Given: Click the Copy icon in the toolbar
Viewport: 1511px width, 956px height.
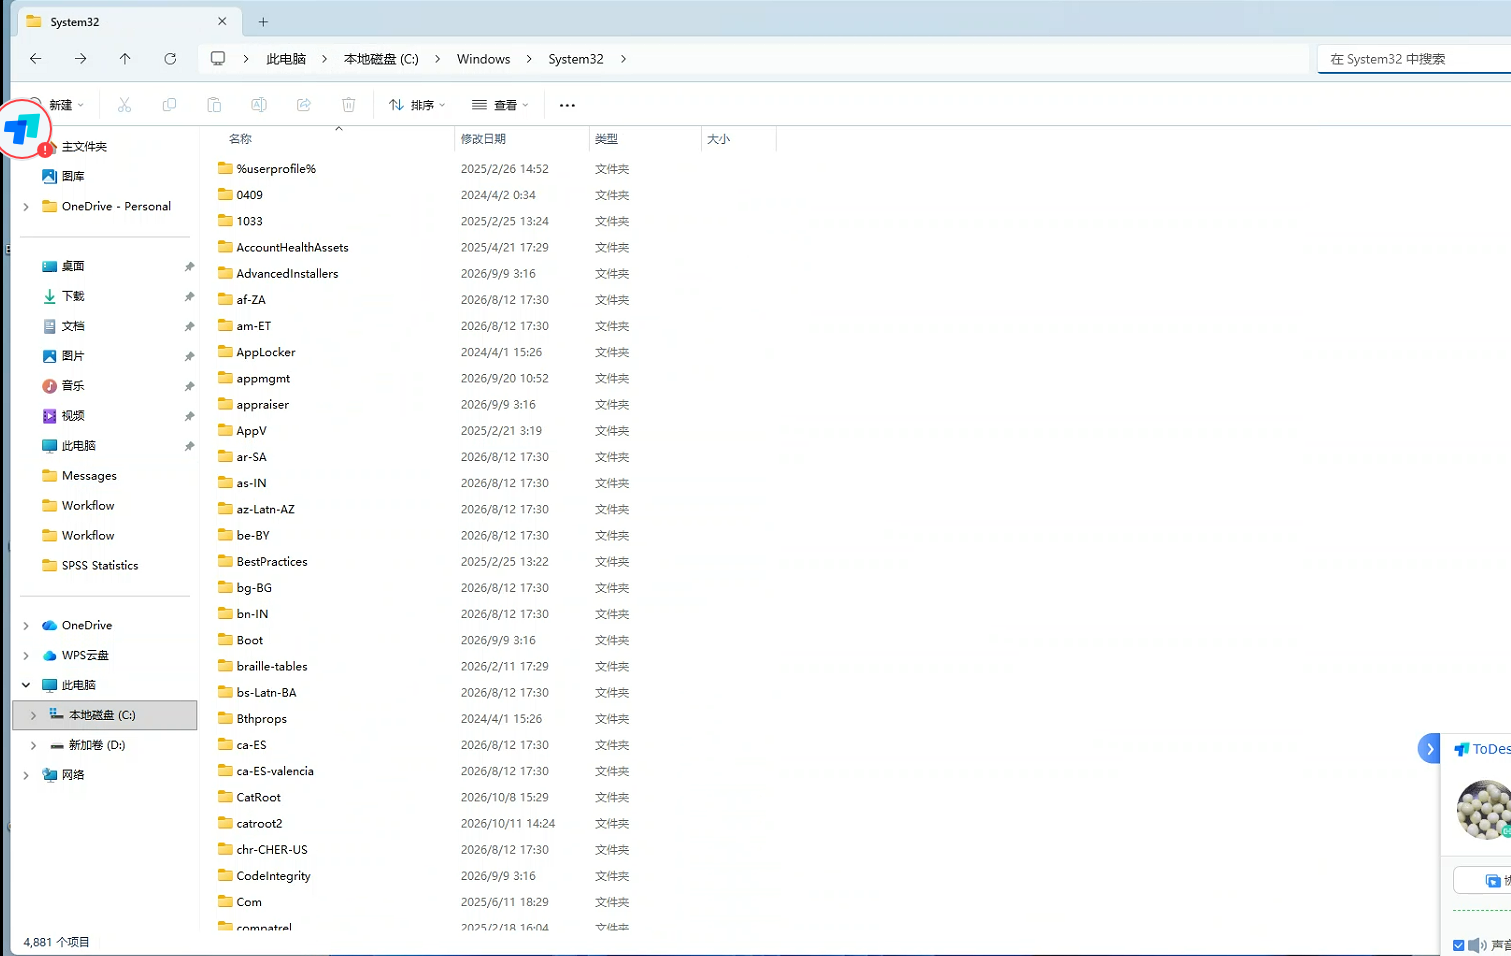Looking at the screenshot, I should click(169, 105).
